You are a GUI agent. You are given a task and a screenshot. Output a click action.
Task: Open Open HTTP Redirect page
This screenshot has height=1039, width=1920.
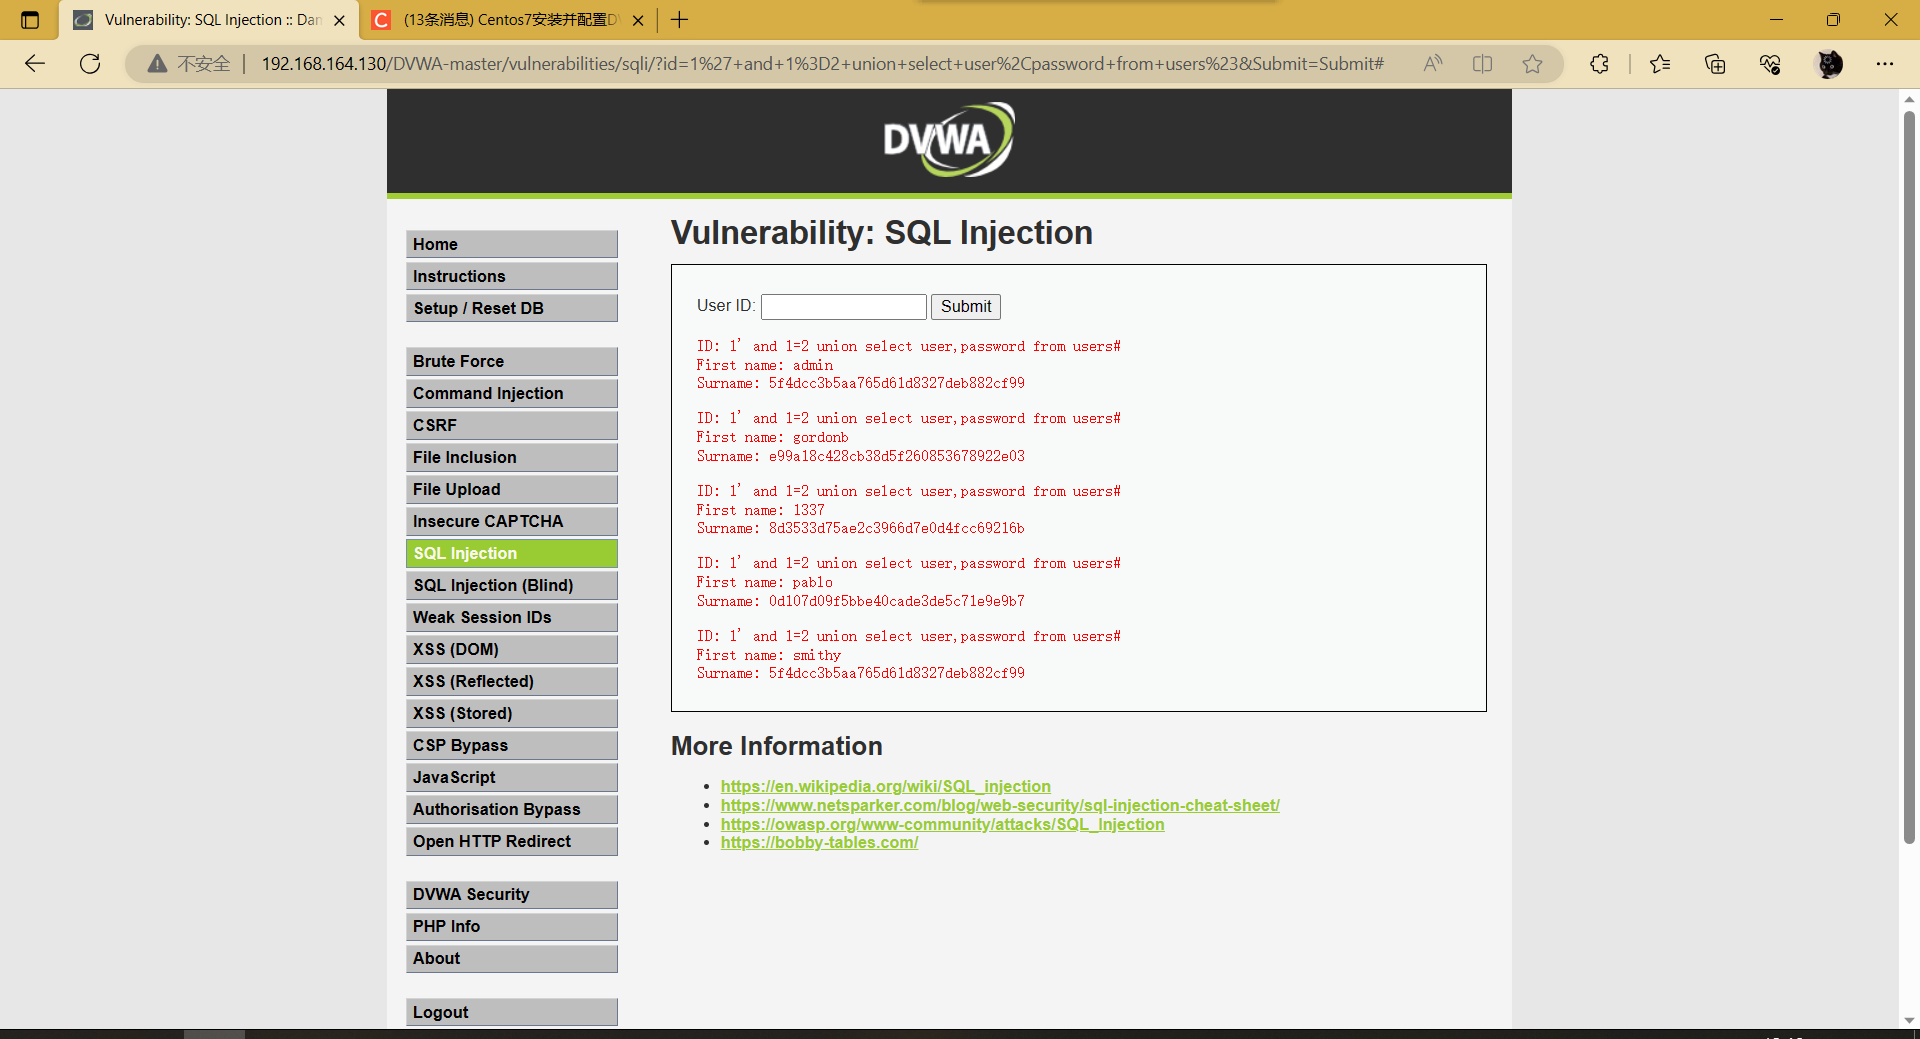tap(512, 841)
